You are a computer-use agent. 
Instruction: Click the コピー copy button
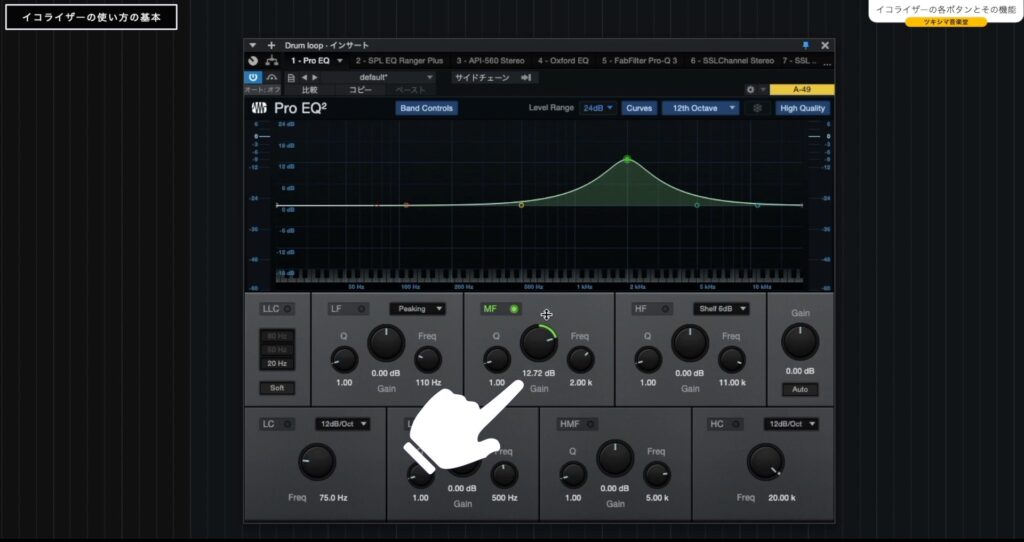coord(360,90)
